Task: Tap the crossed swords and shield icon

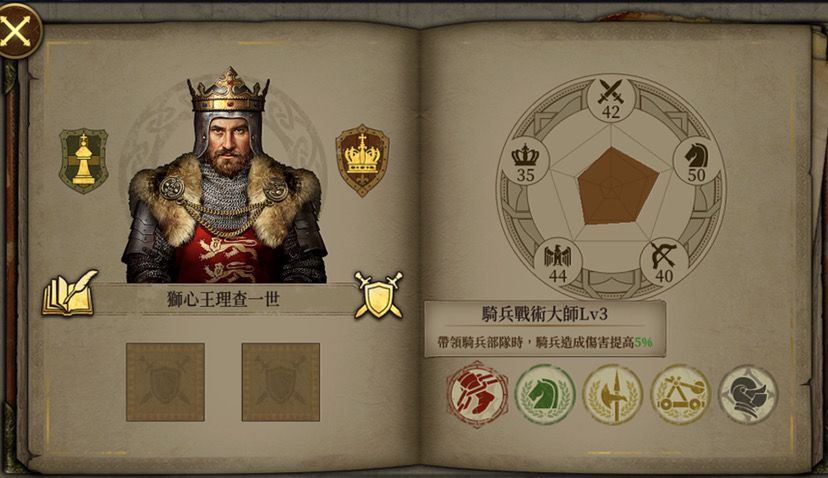Action: click(x=379, y=296)
